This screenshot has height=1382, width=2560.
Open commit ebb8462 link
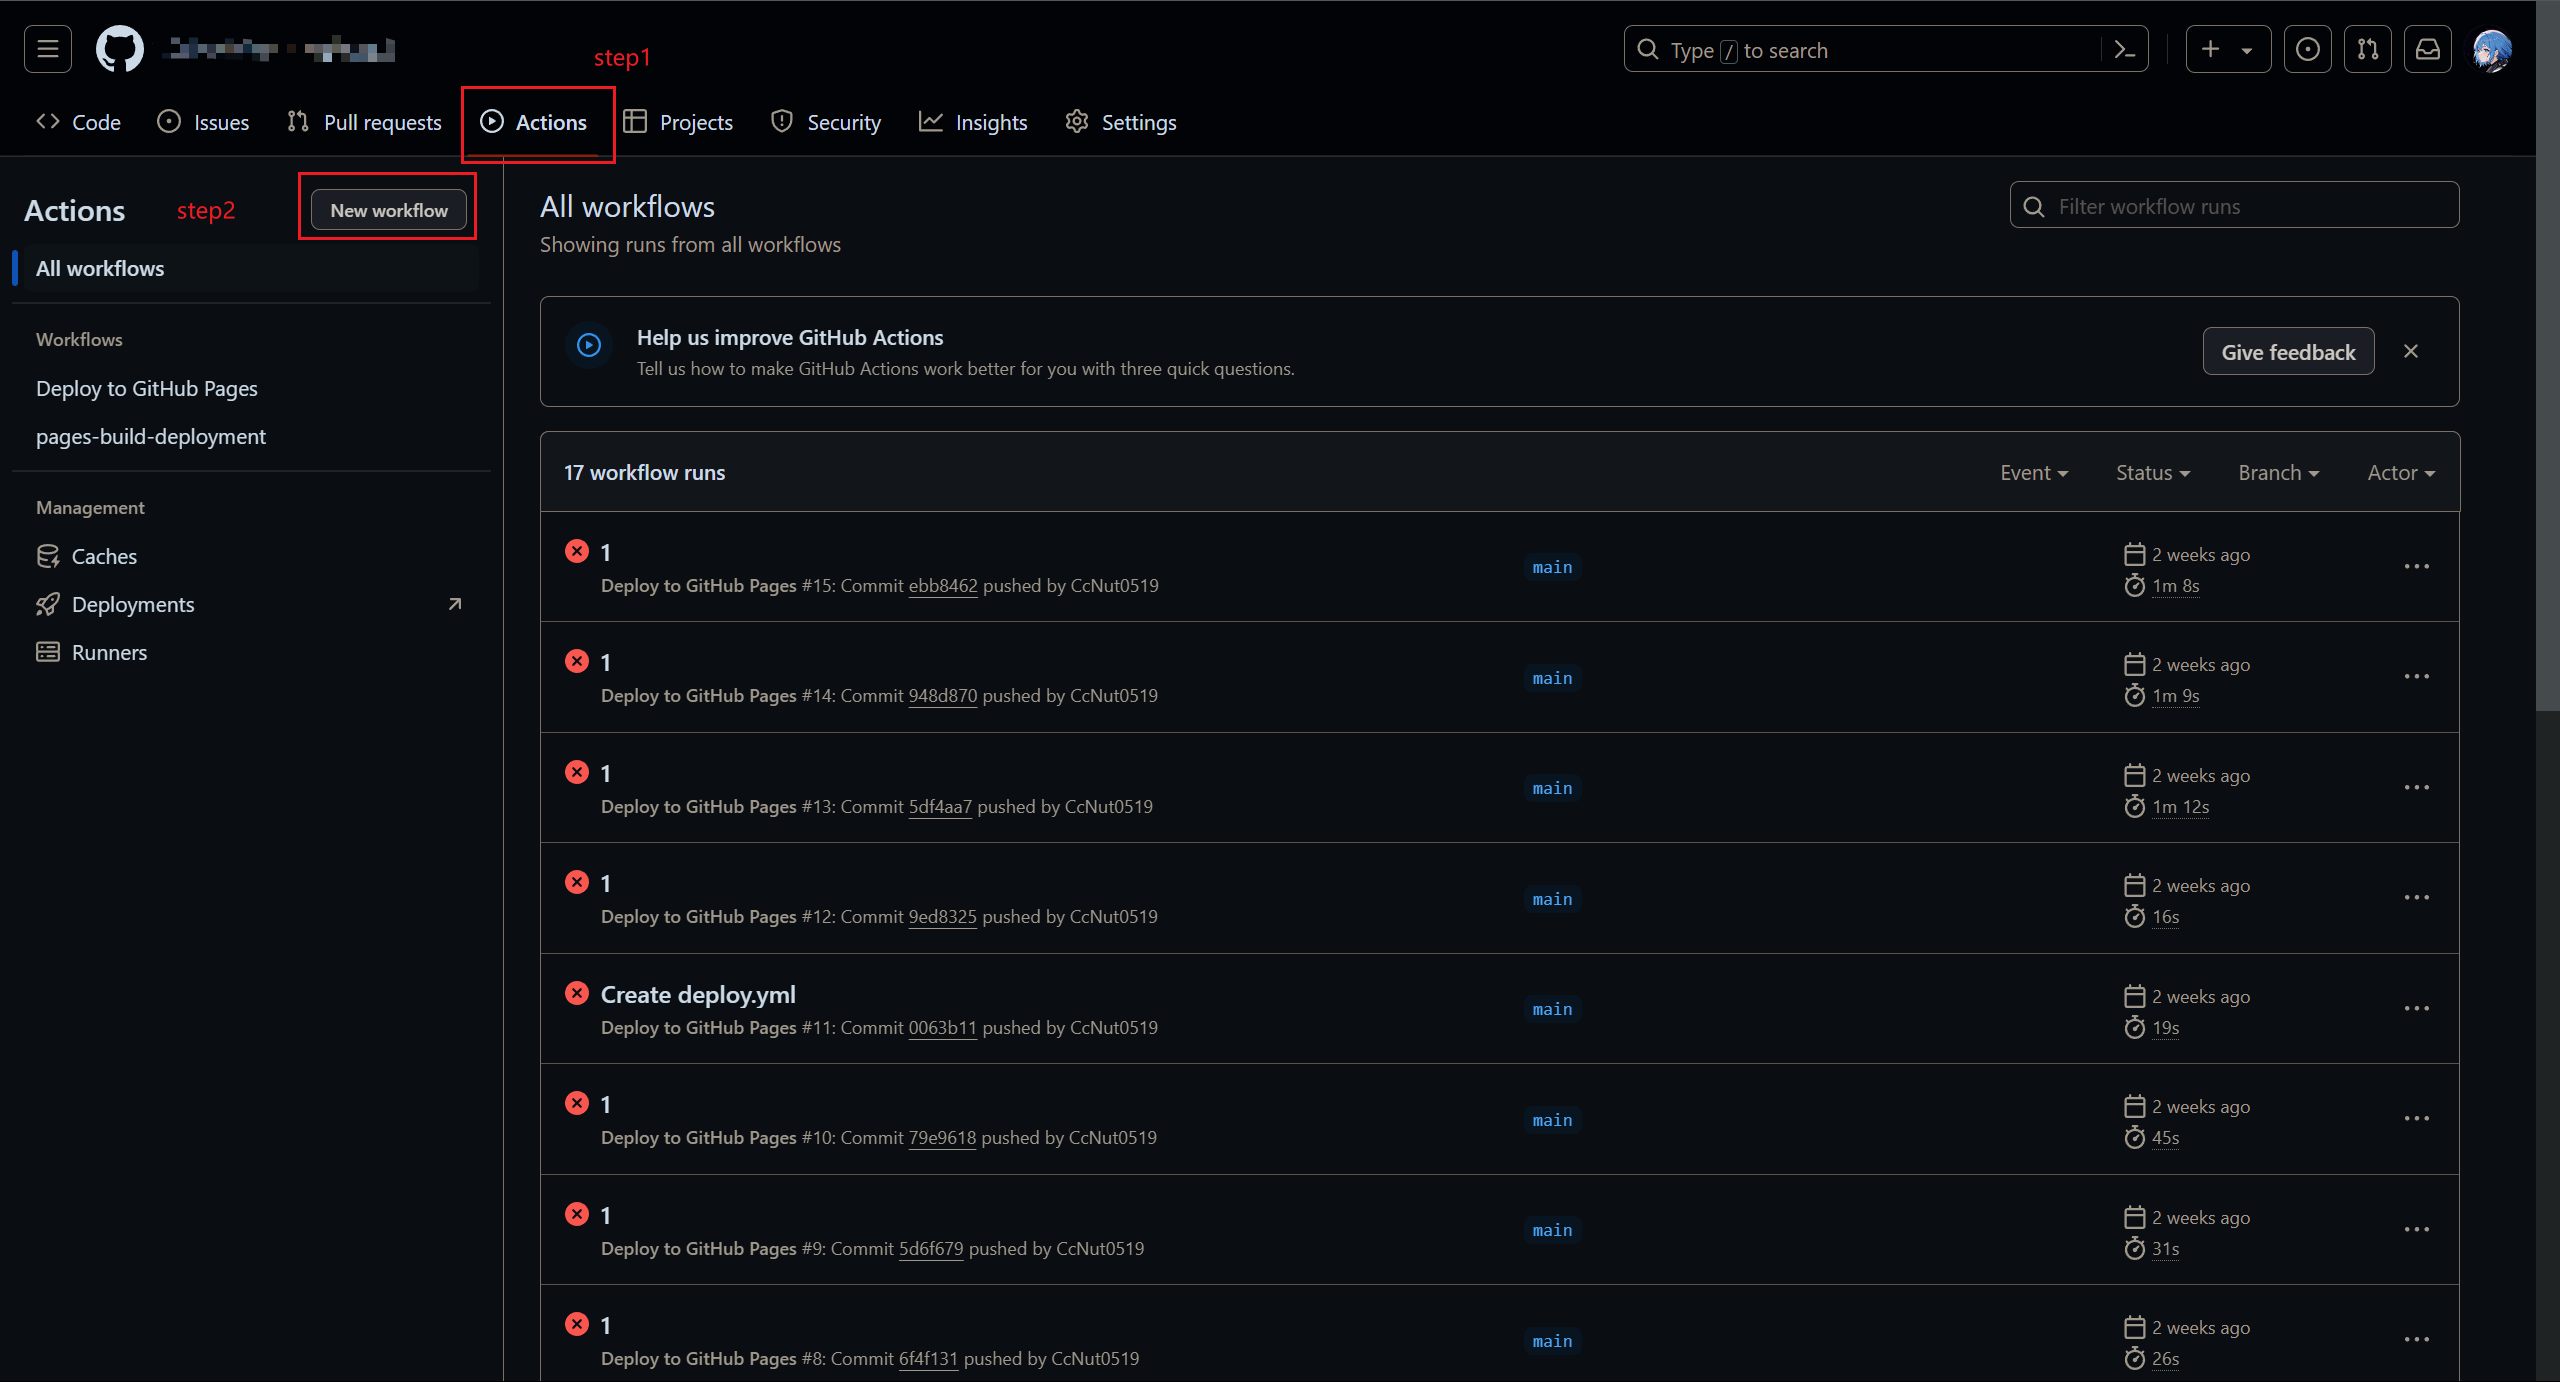[x=943, y=586]
